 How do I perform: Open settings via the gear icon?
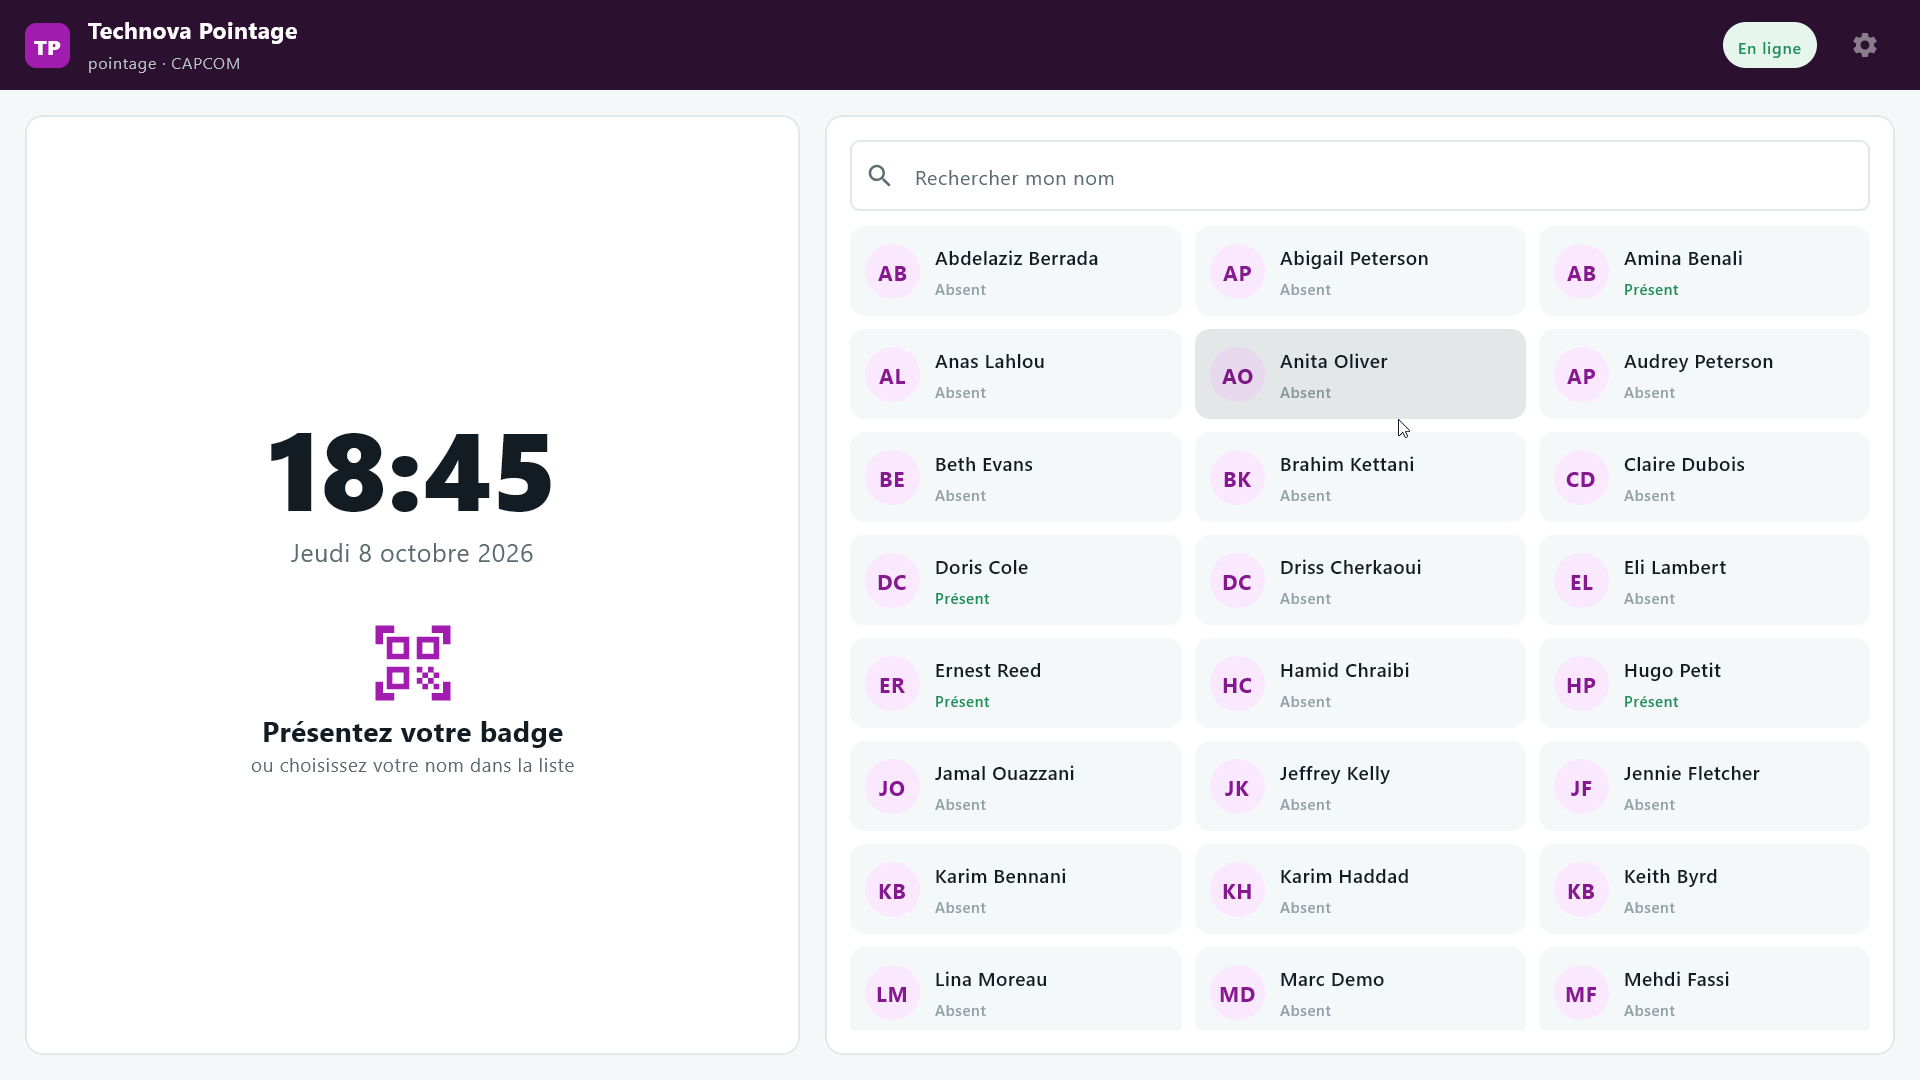(1864, 45)
